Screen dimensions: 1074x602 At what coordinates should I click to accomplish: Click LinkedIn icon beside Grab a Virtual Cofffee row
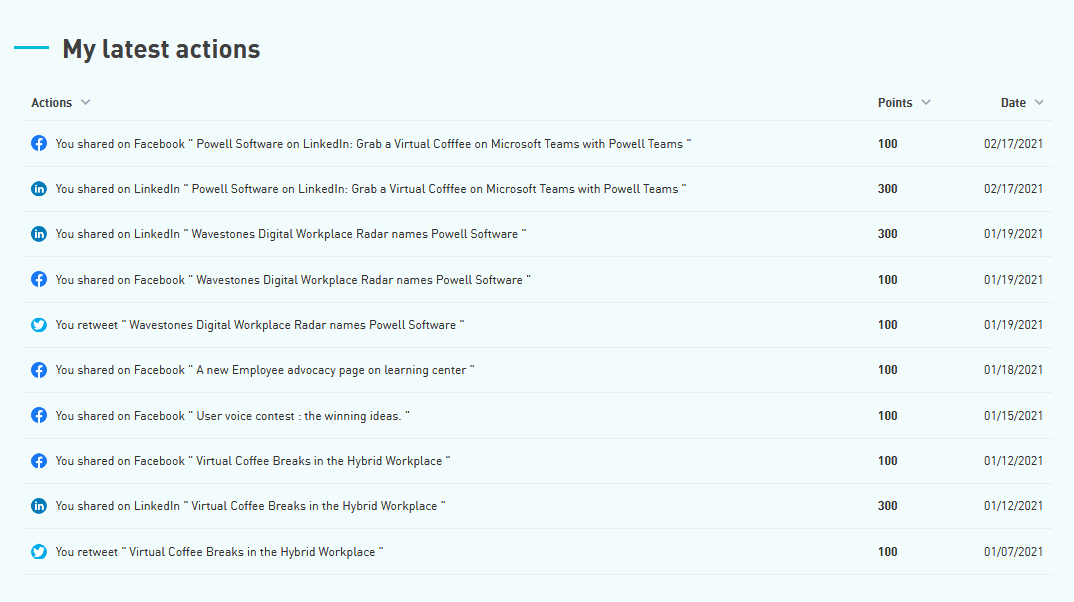pyautogui.click(x=39, y=188)
